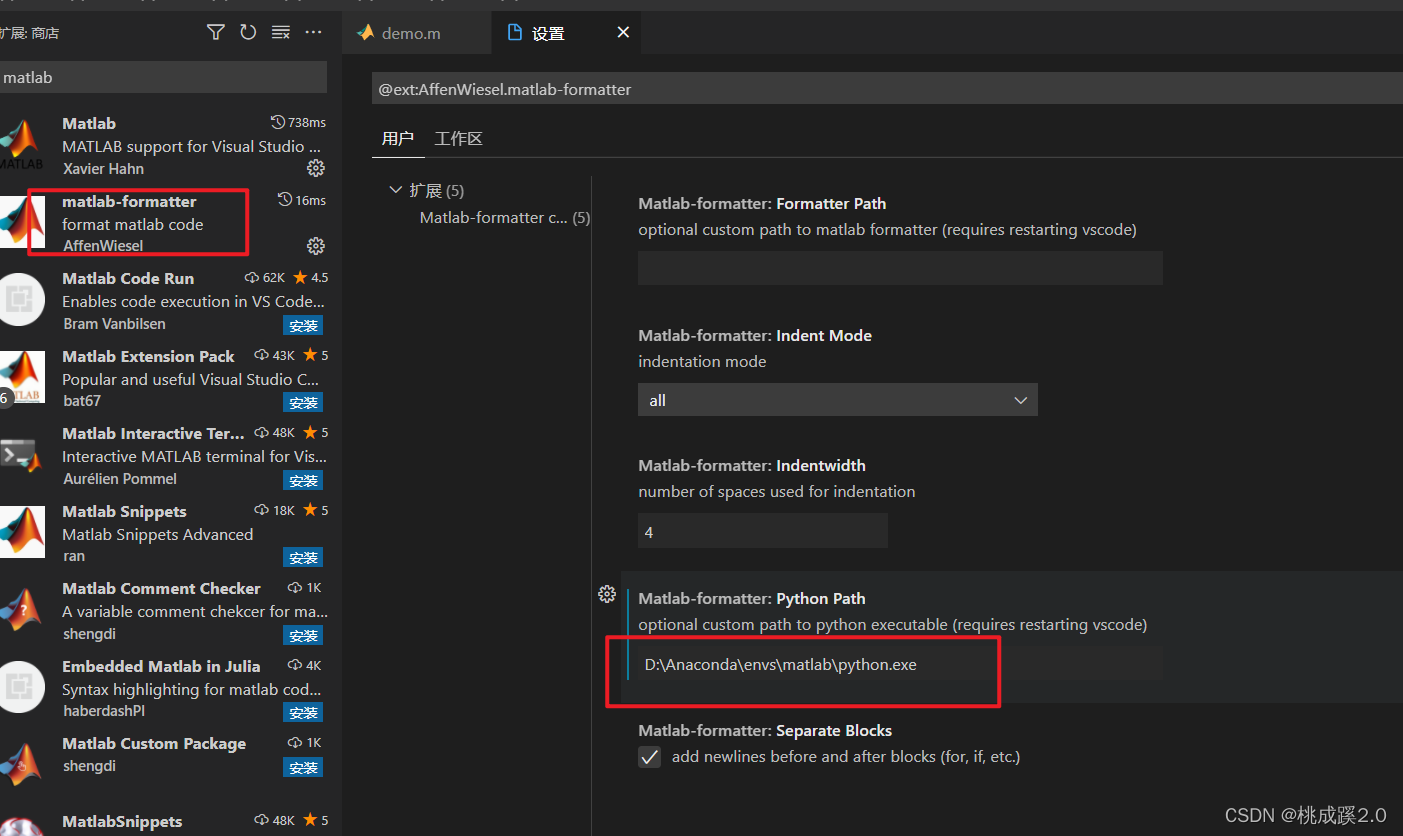The height and width of the screenshot is (836, 1403).
Task: Click the extensions filter funnel icon
Action: pyautogui.click(x=215, y=32)
